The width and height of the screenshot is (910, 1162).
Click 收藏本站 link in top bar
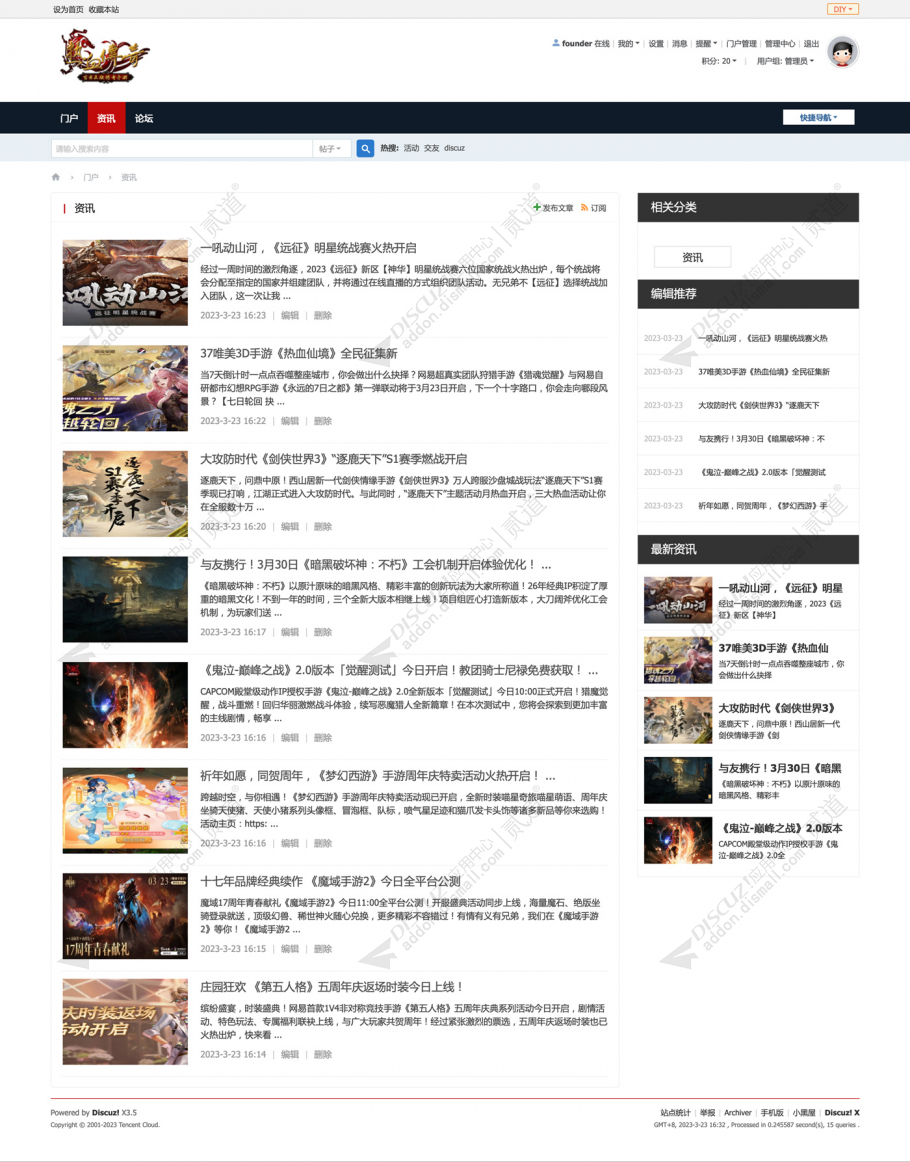104,10
